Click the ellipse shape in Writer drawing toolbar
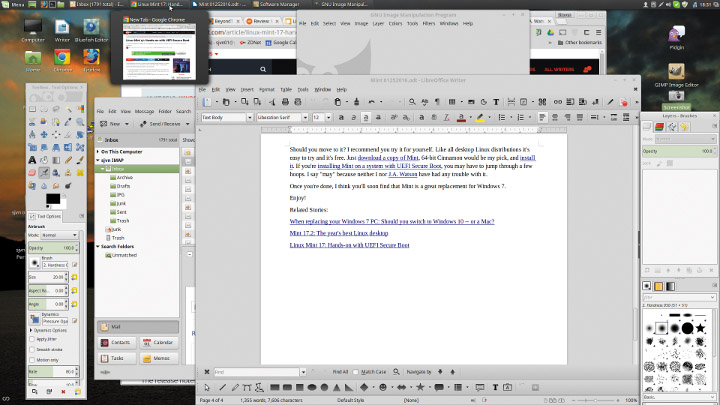The image size is (720, 405). (312, 388)
